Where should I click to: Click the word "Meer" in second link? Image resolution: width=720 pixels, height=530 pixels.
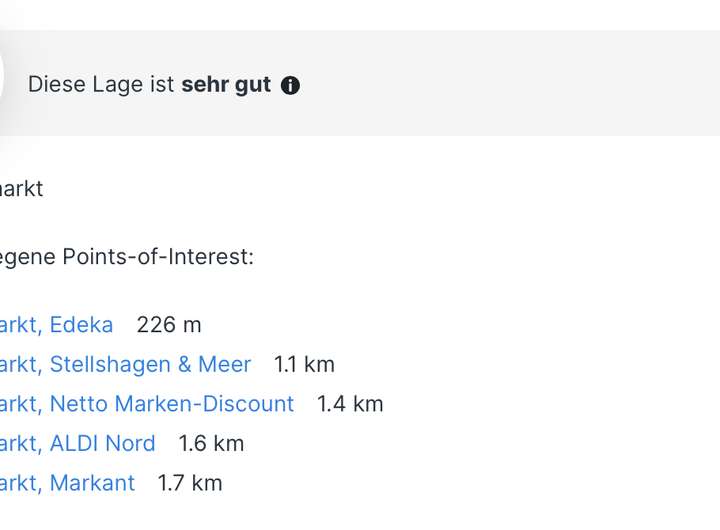point(225,365)
